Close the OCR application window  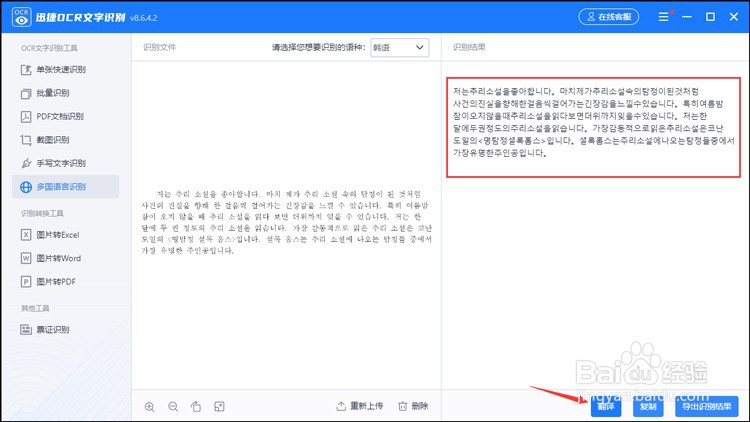(734, 17)
